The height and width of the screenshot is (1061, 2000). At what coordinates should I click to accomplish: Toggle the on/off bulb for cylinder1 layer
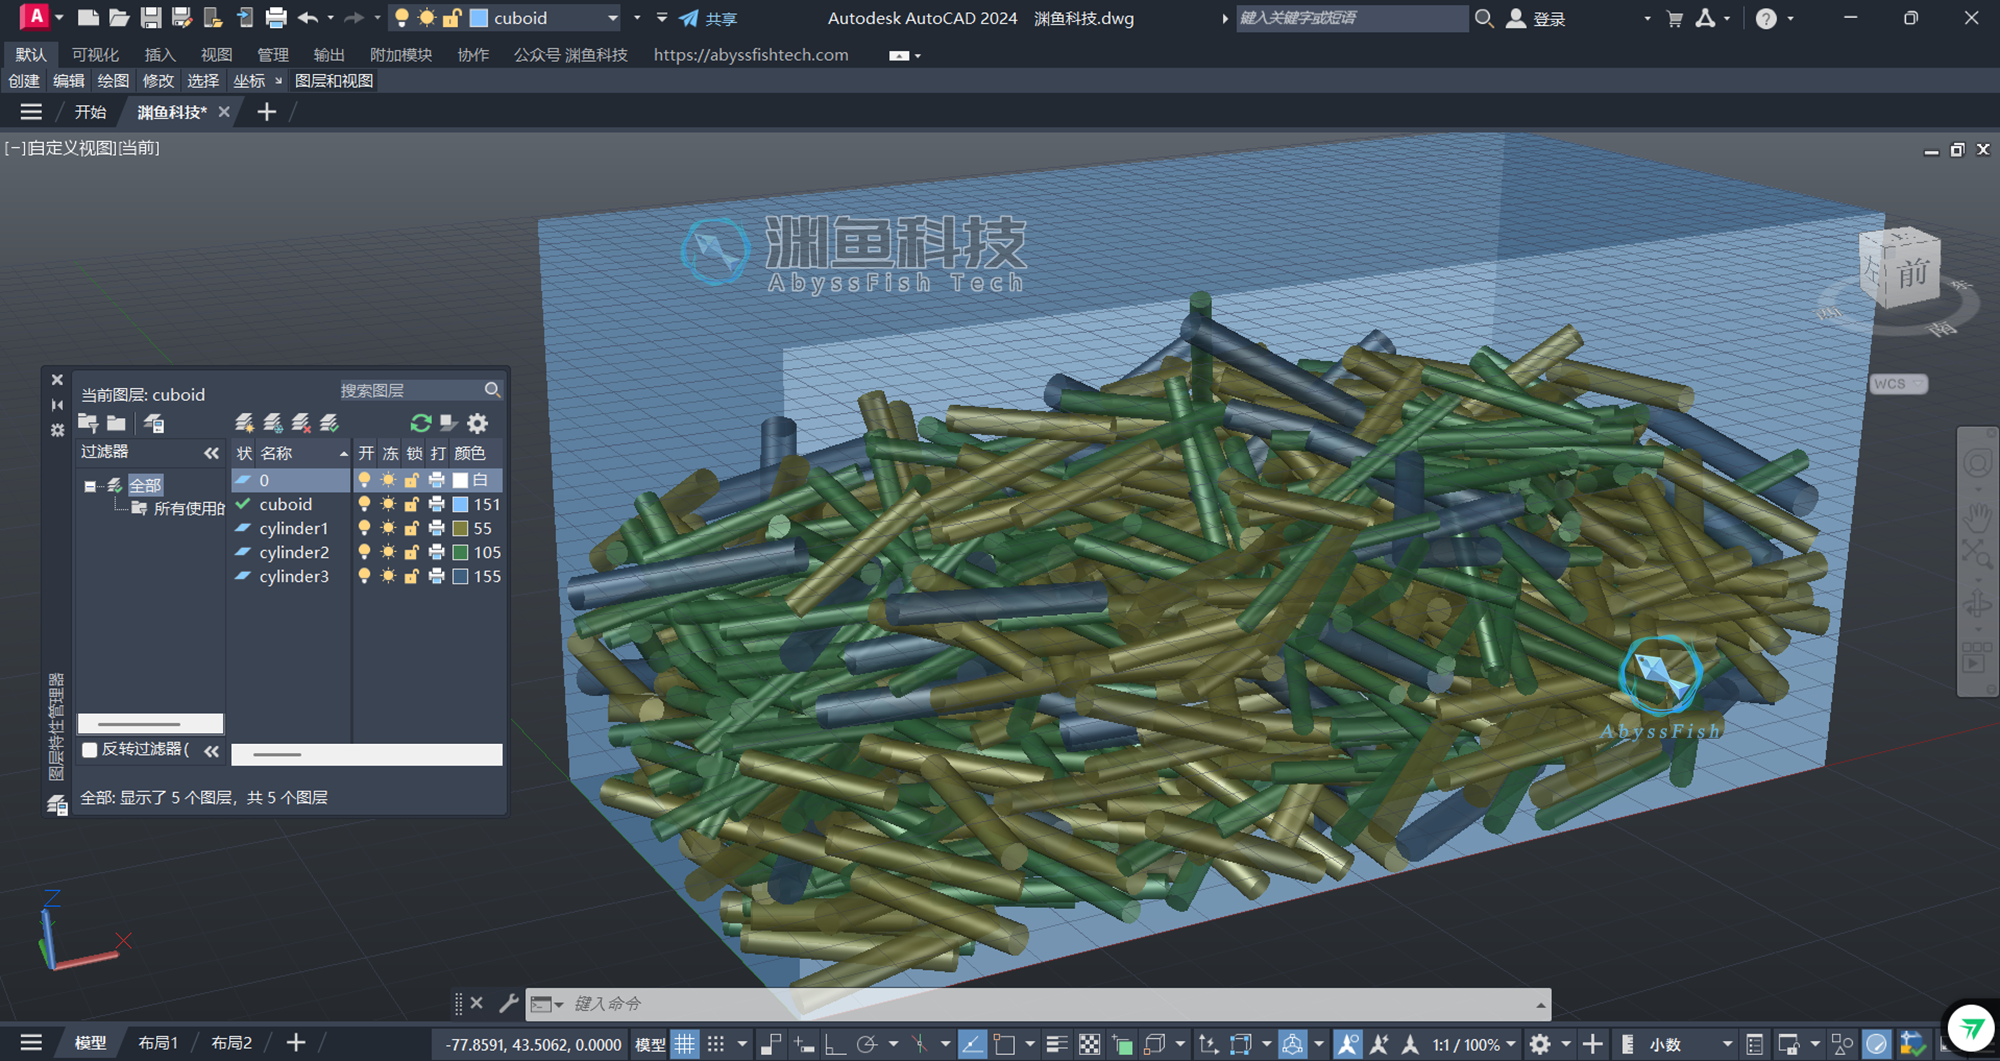point(365,528)
